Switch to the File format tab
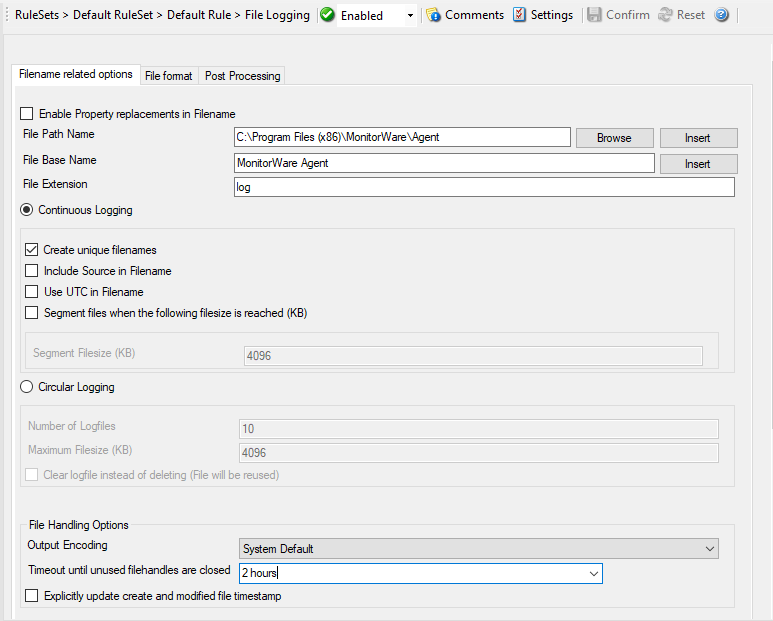This screenshot has height=621, width=773. click(168, 76)
